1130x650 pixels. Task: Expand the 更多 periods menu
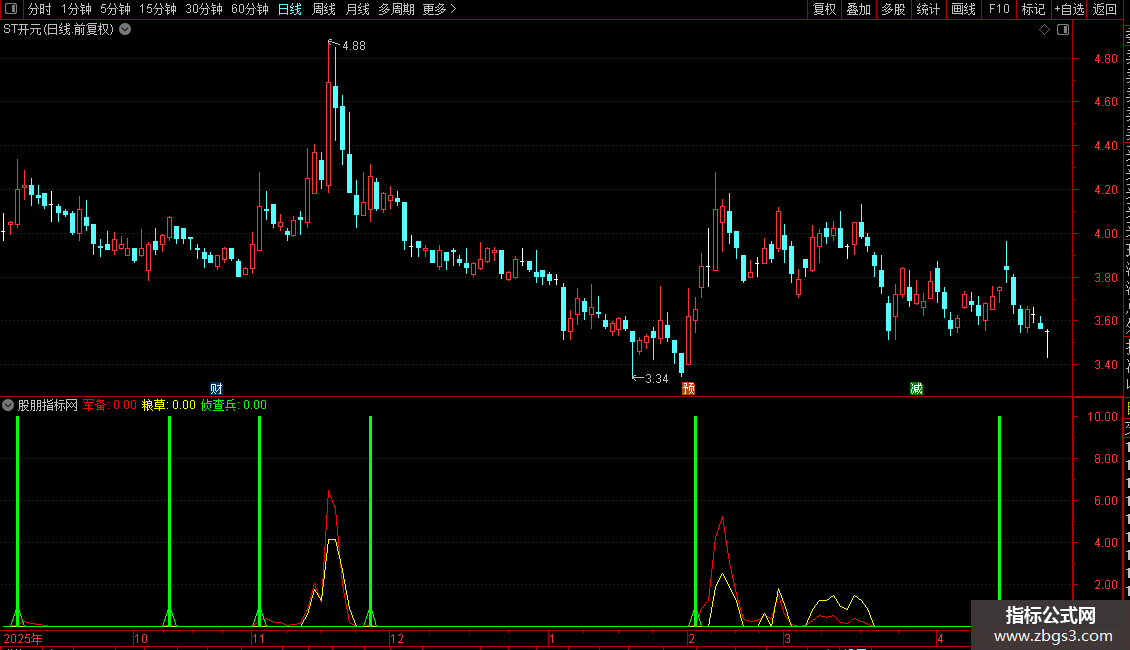tap(439, 9)
